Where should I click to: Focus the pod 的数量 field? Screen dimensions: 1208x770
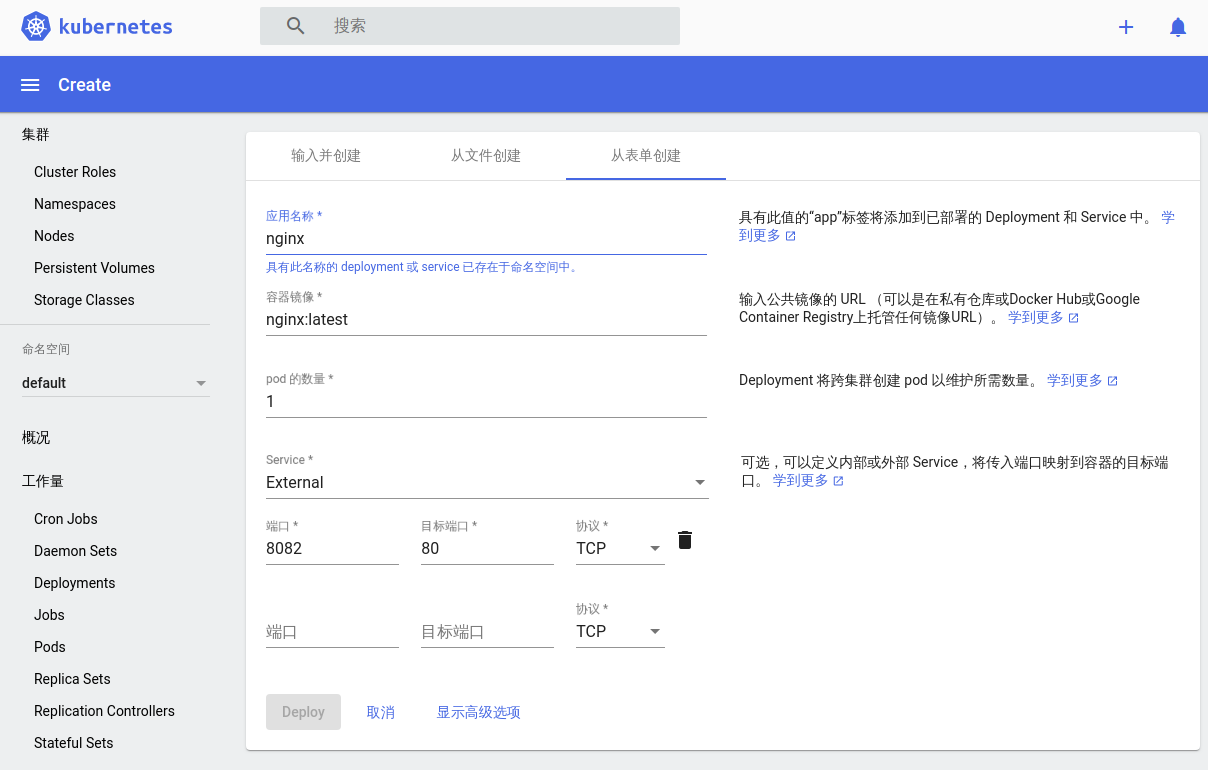pyautogui.click(x=486, y=402)
